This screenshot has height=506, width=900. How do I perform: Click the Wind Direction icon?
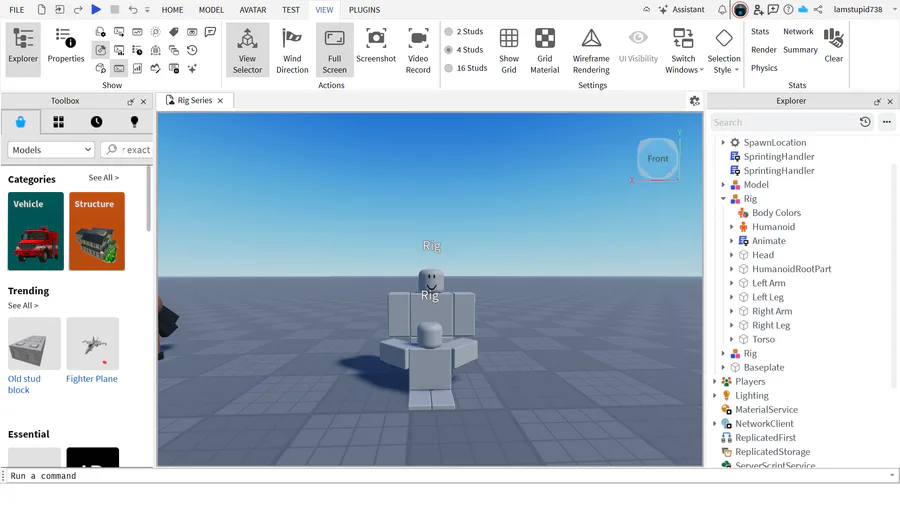pyautogui.click(x=292, y=49)
